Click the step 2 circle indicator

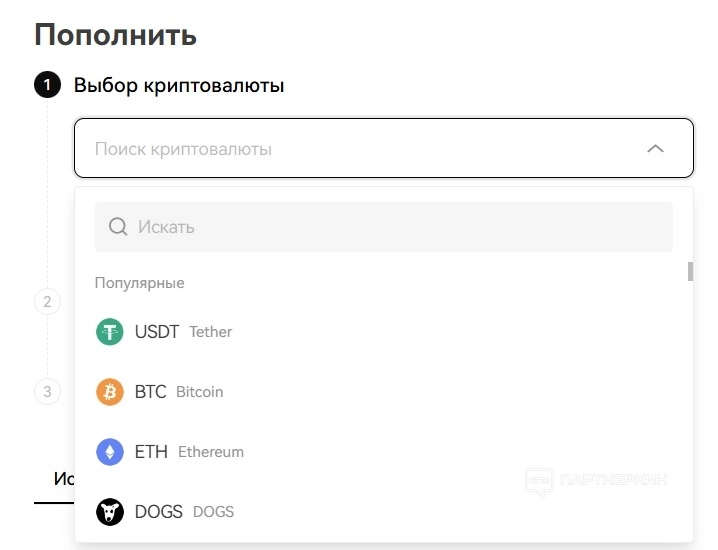point(47,301)
